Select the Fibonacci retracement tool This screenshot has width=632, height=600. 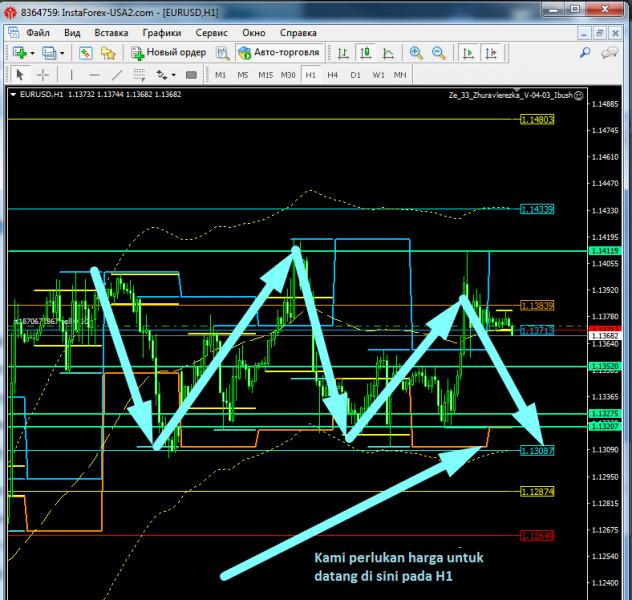[139, 75]
